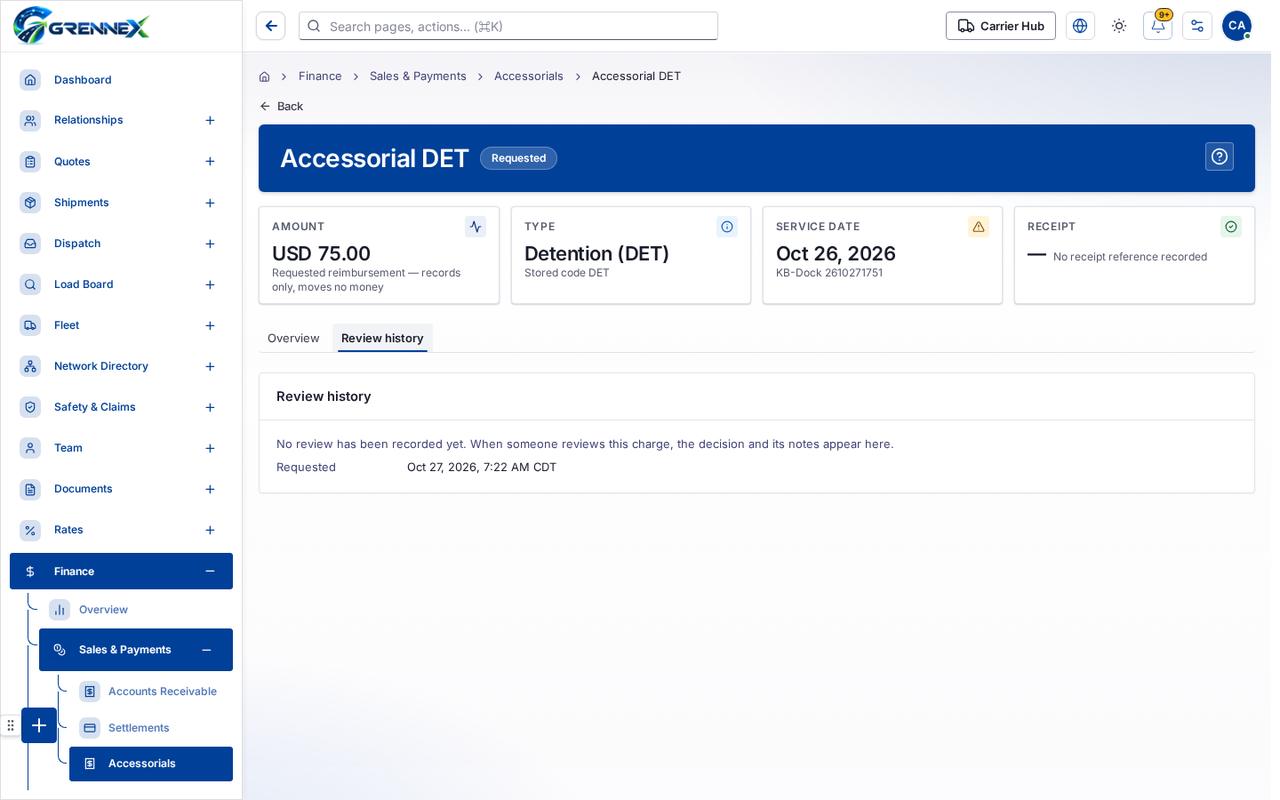Open Accounts Receivable in sidebar

coord(150,691)
